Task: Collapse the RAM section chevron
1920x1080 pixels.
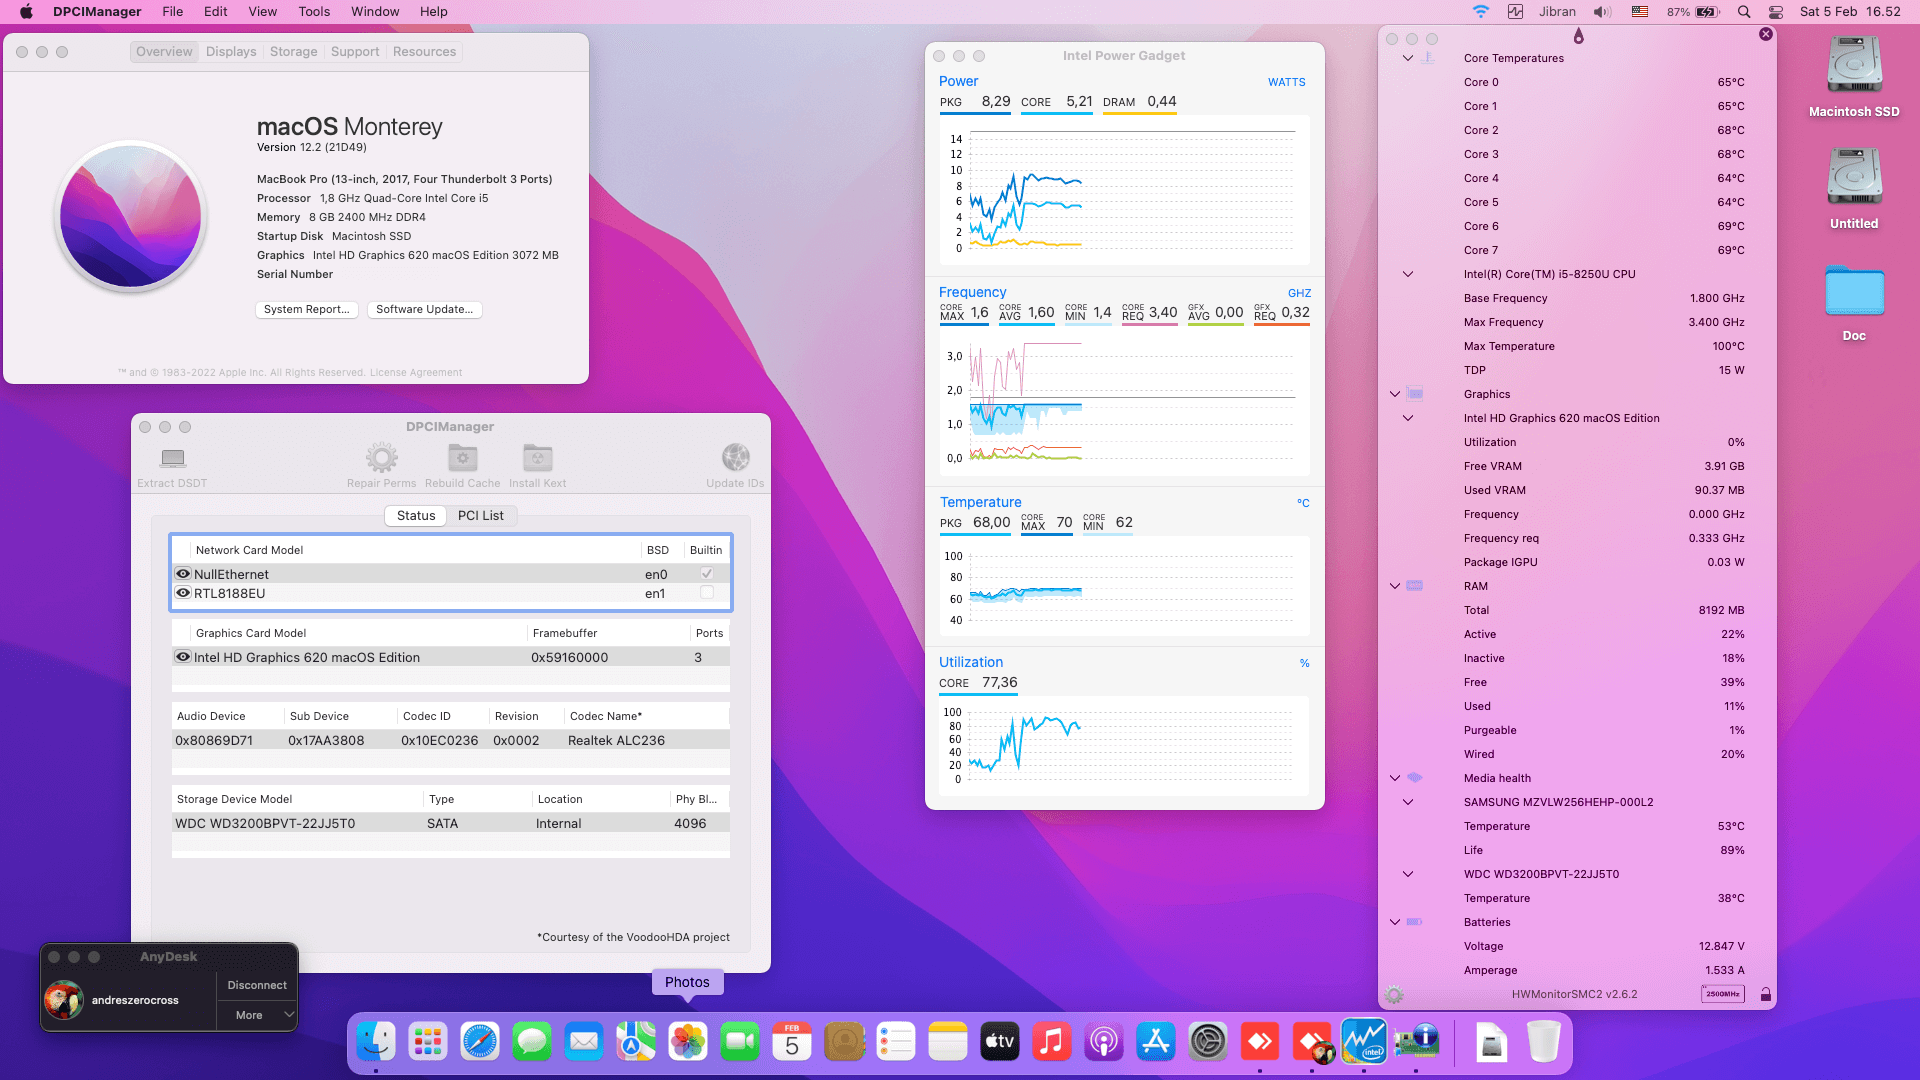Action: (x=1395, y=586)
